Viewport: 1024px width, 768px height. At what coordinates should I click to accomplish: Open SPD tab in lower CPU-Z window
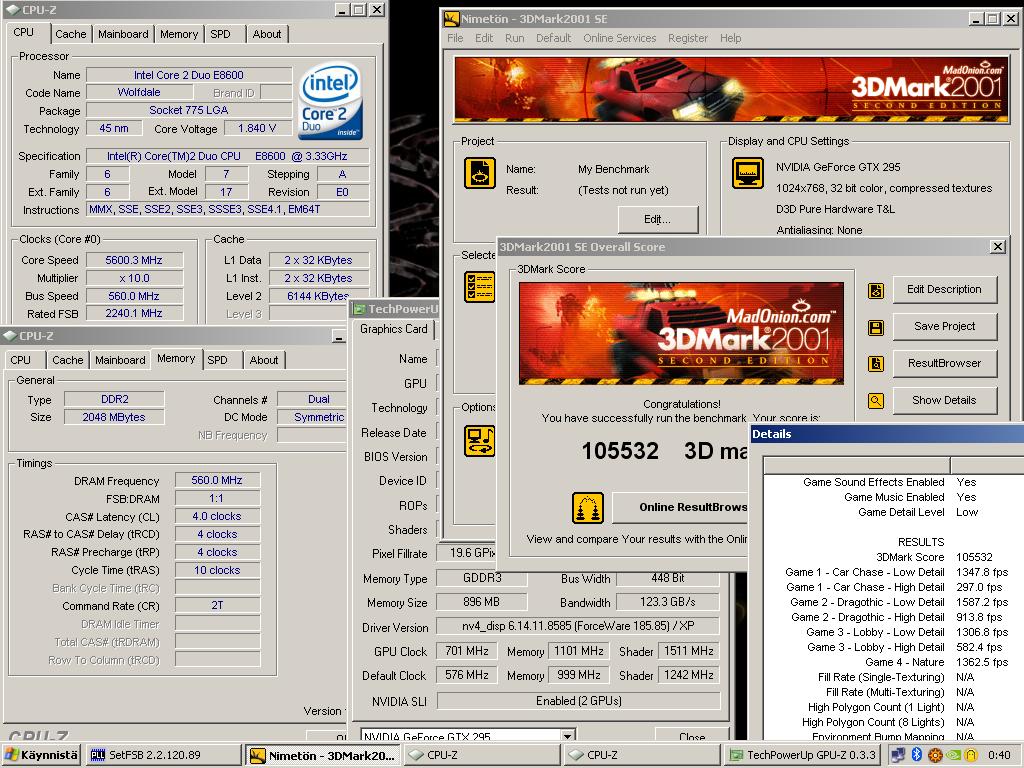tap(217, 360)
